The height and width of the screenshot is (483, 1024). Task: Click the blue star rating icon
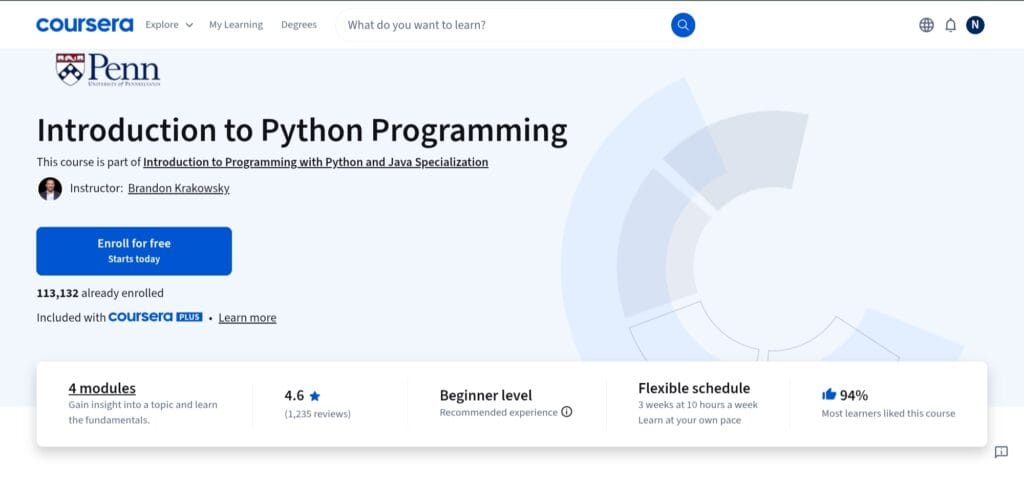(315, 396)
